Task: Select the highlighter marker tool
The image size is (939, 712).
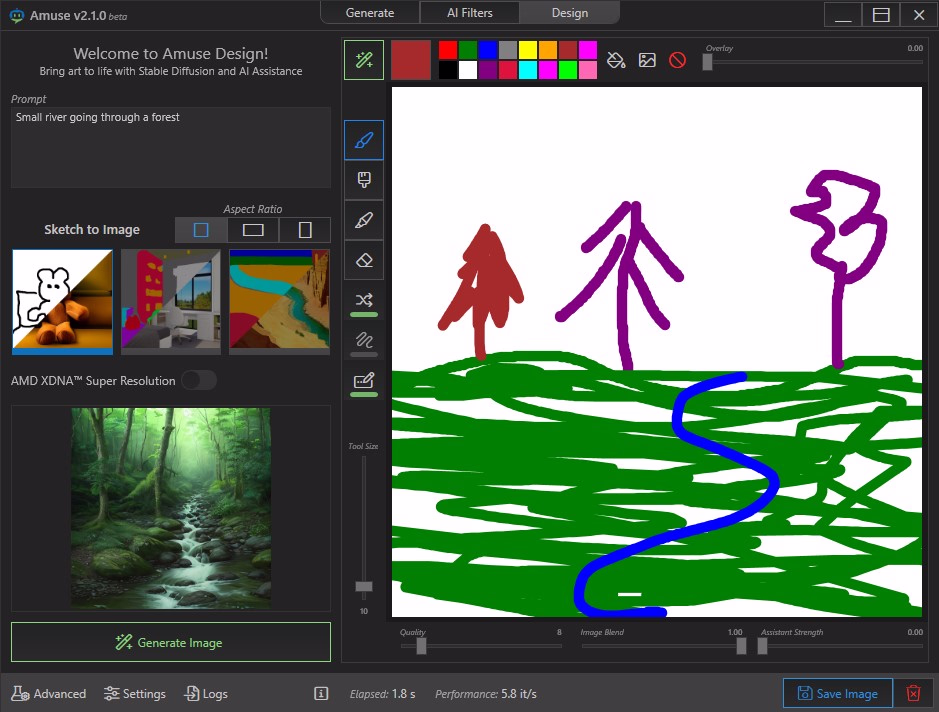Action: coord(364,220)
